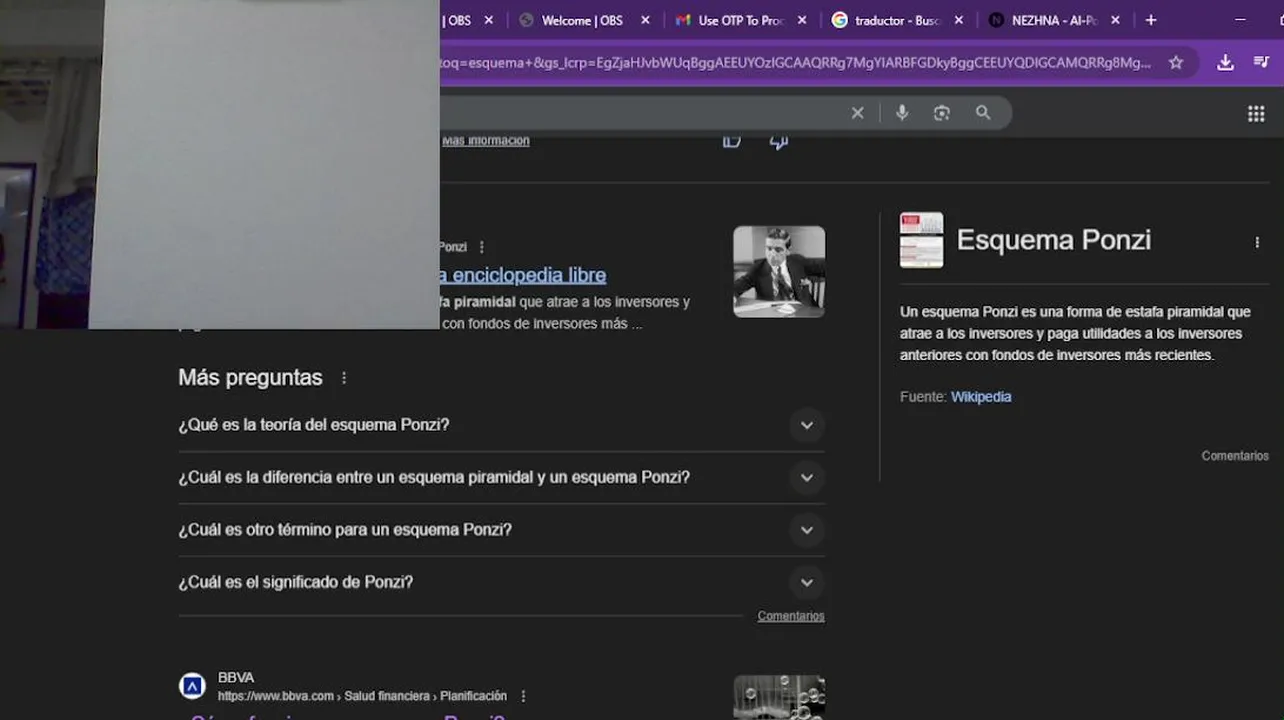The image size is (1284, 720).
Task: Open more options for Wikipedia result
Action: (x=482, y=247)
